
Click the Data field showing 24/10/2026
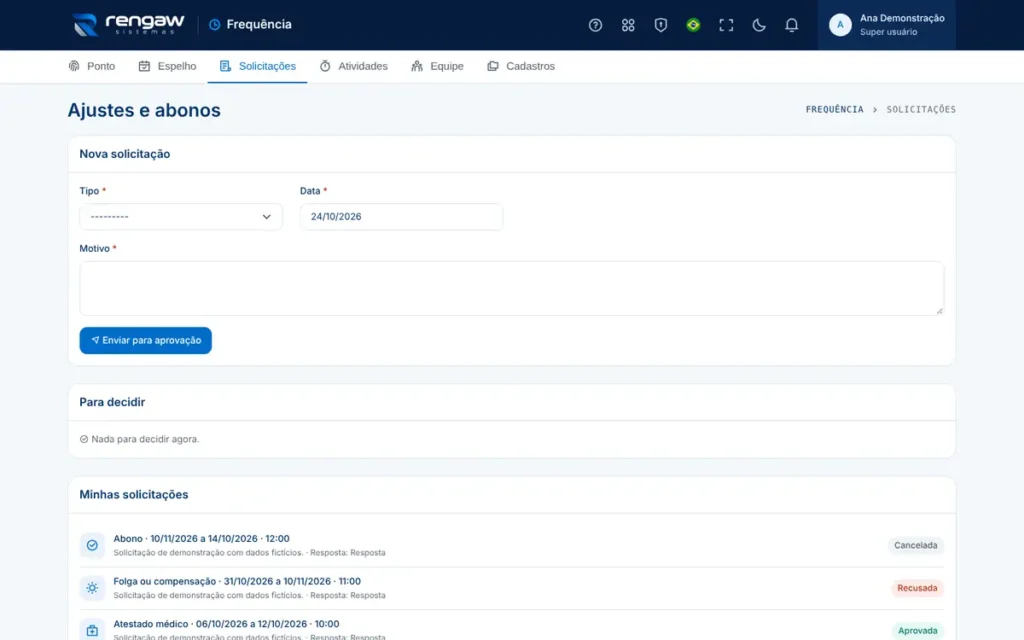[401, 217]
